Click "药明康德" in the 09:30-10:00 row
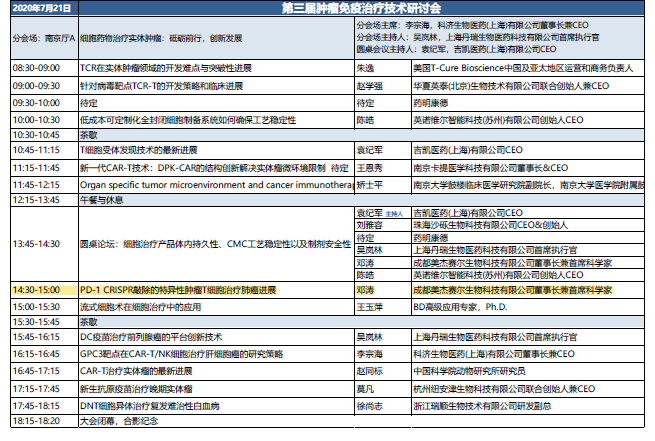Viewport: 655px width, 441px height. pos(431,103)
